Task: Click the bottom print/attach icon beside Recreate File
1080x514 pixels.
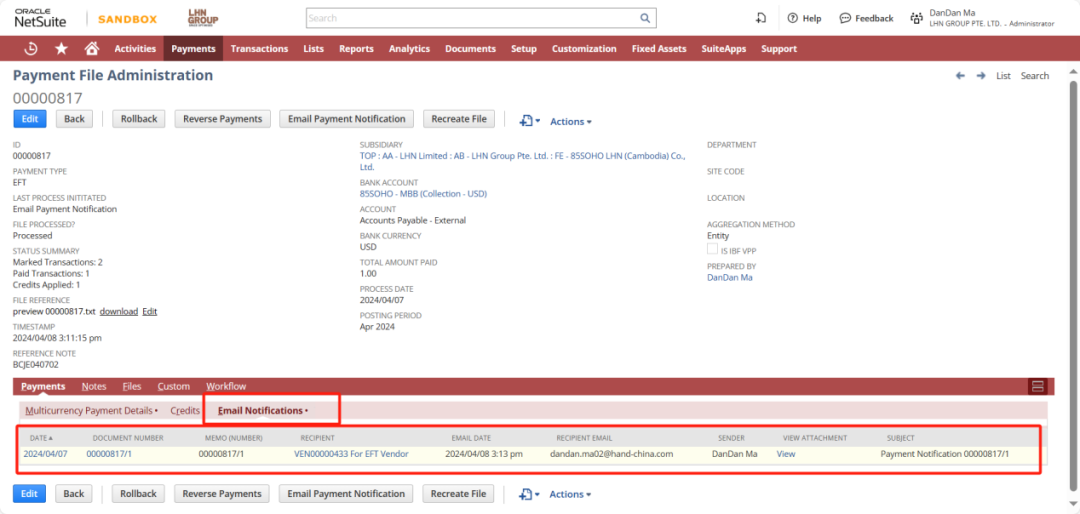Action: 529,494
